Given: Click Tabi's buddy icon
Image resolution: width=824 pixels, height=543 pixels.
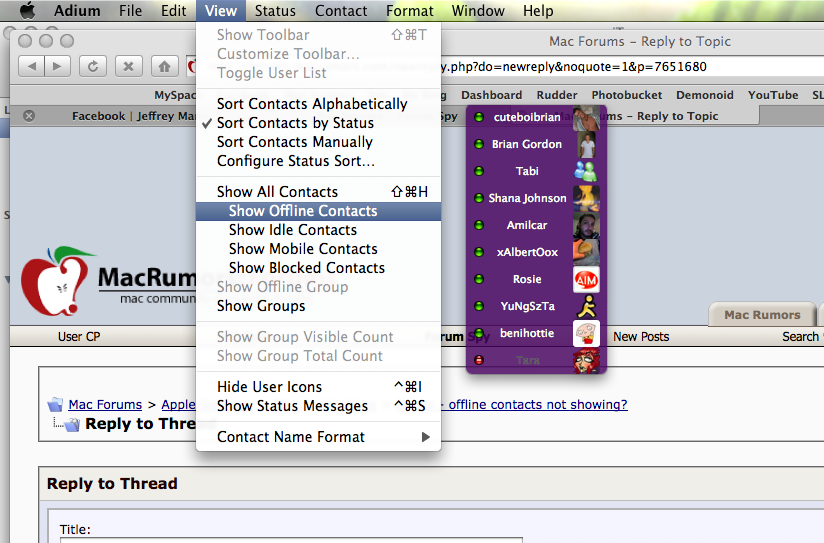Looking at the screenshot, I should click(x=585, y=171).
